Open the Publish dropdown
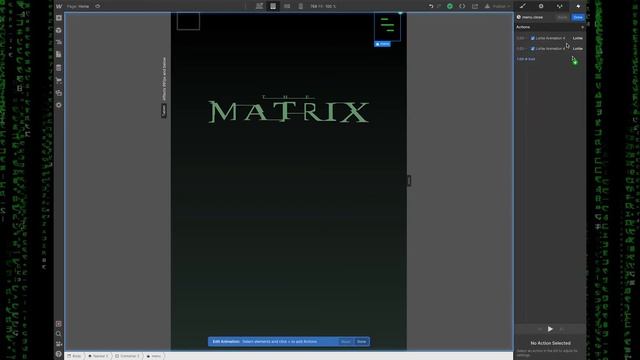640x360 pixels. (x=498, y=6)
